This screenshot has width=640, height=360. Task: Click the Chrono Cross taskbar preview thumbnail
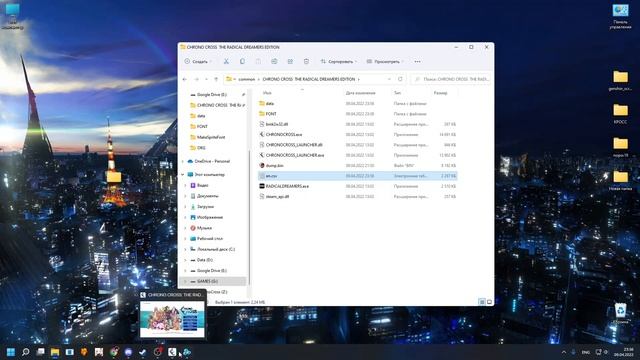[x=172, y=319]
